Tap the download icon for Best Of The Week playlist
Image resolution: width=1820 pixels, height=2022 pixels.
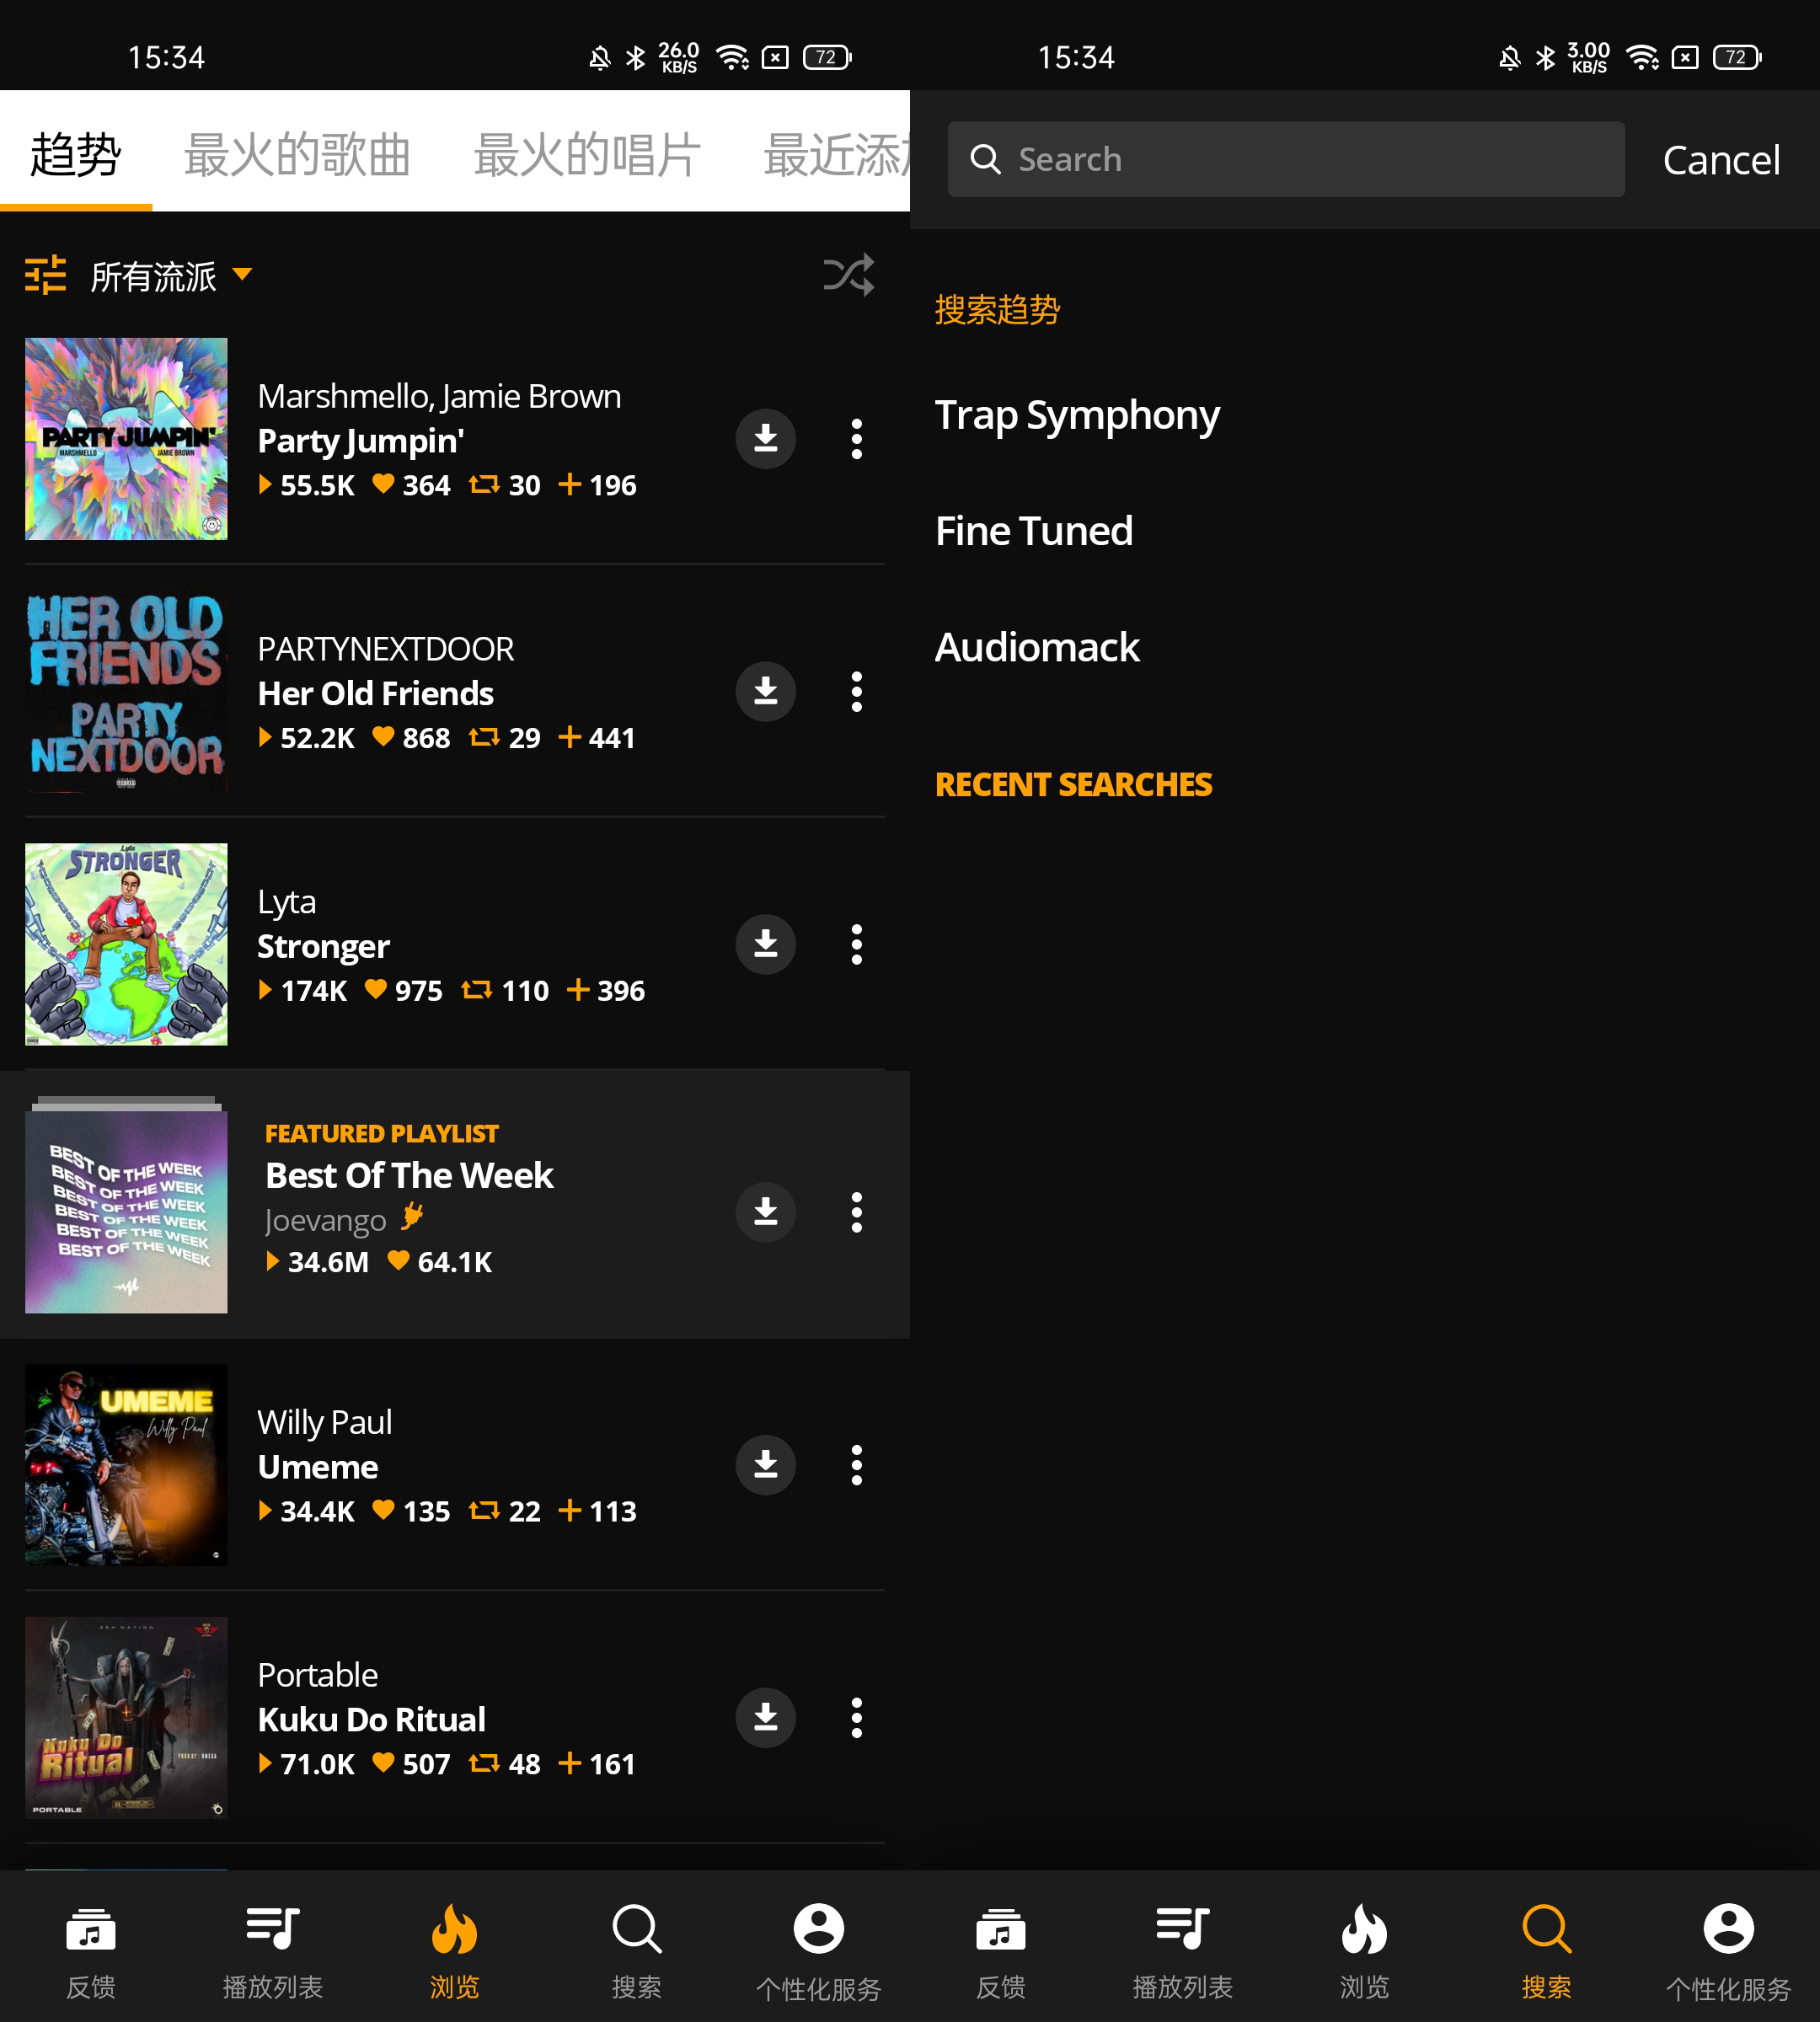766,1212
